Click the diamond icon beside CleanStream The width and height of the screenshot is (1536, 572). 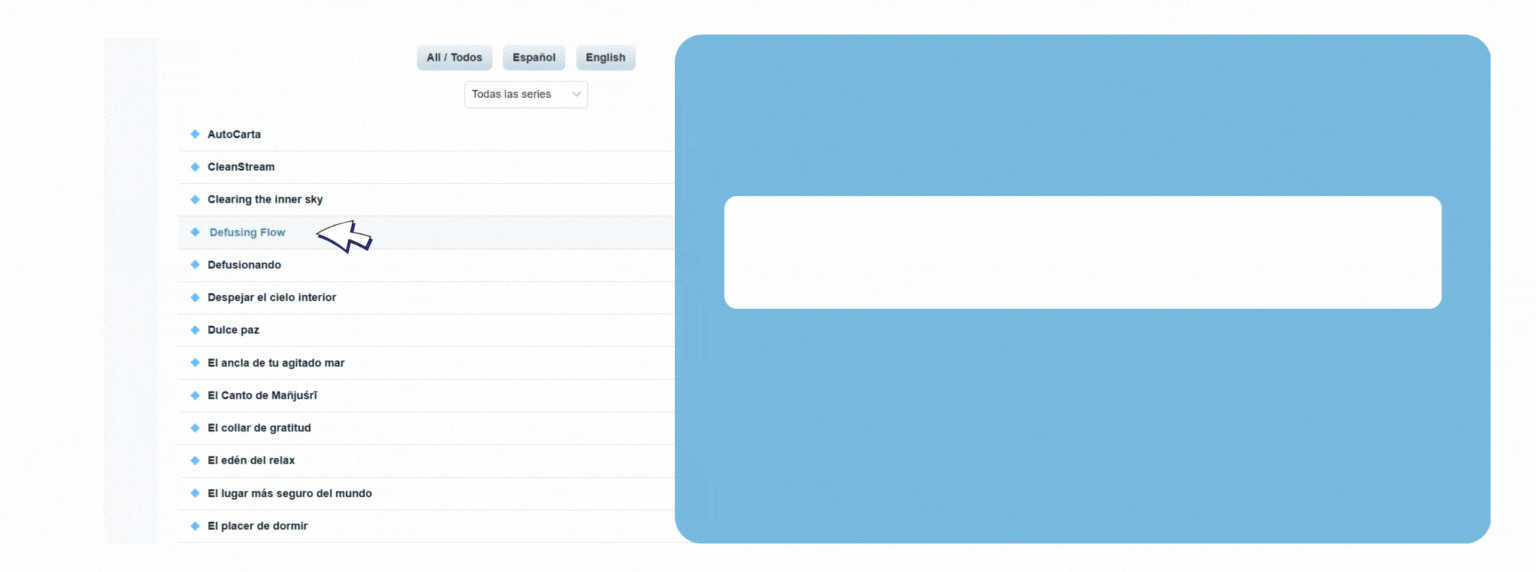pos(195,167)
